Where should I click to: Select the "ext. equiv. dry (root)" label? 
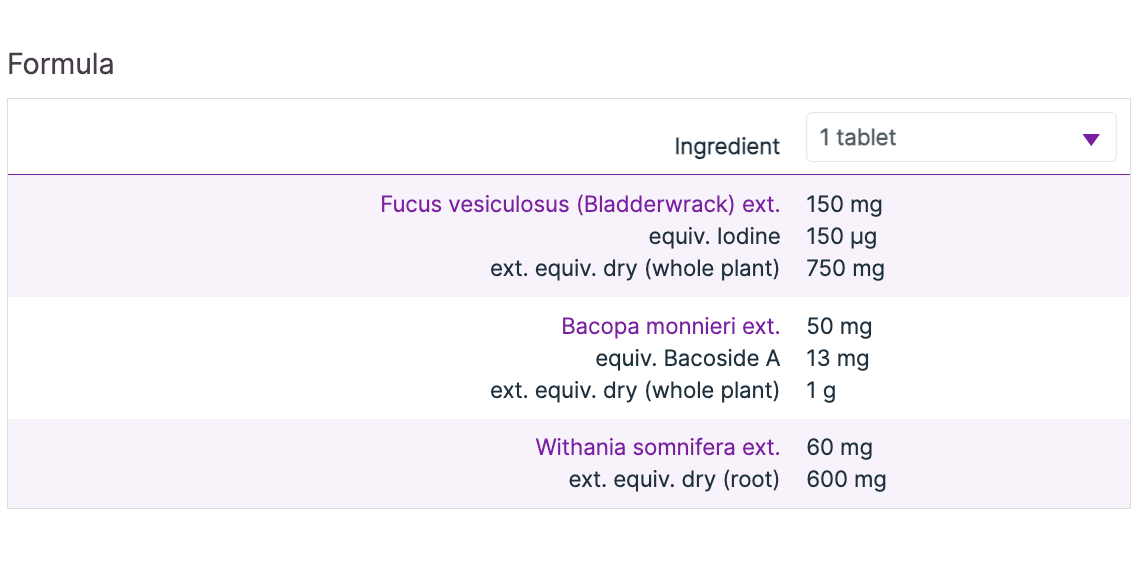(x=674, y=480)
